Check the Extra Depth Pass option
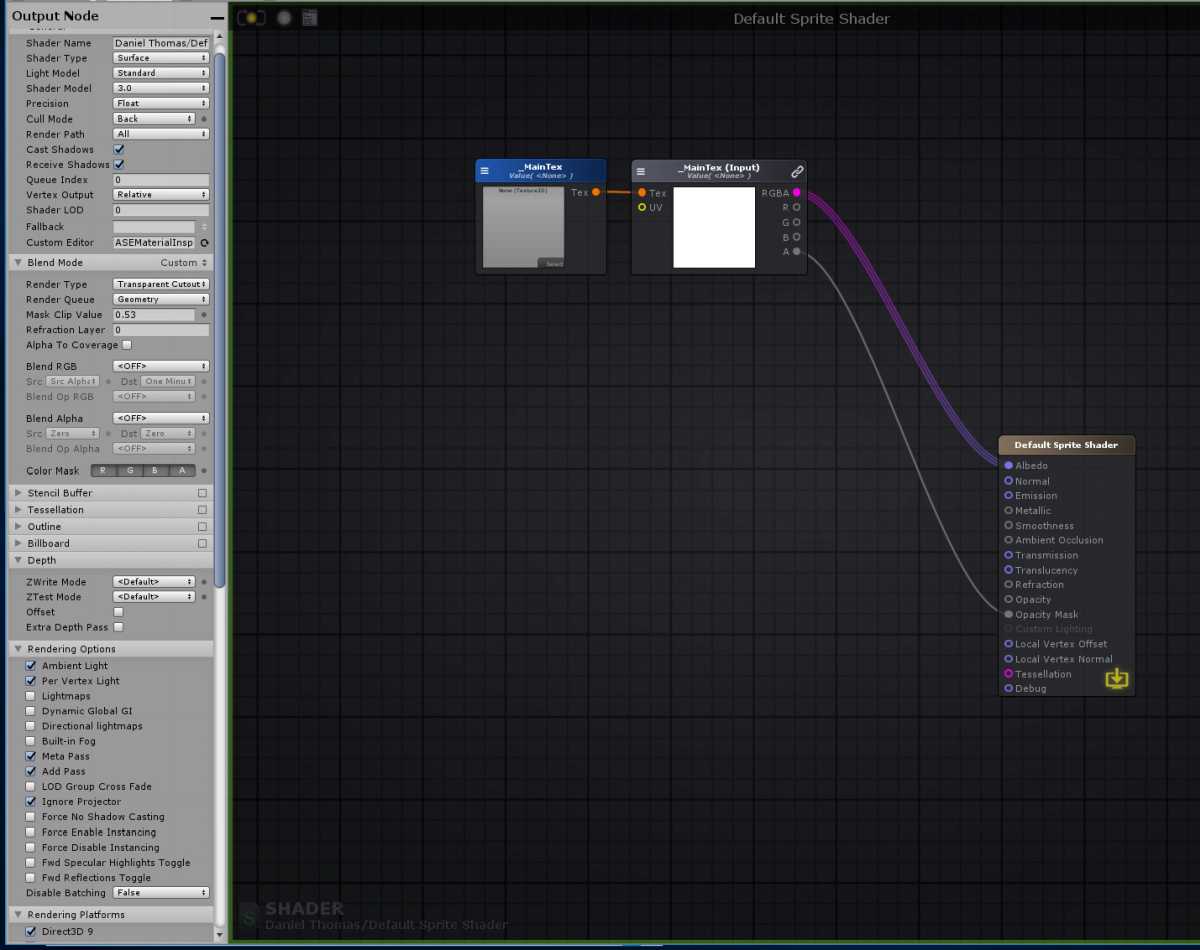This screenshot has width=1200, height=950. click(118, 627)
